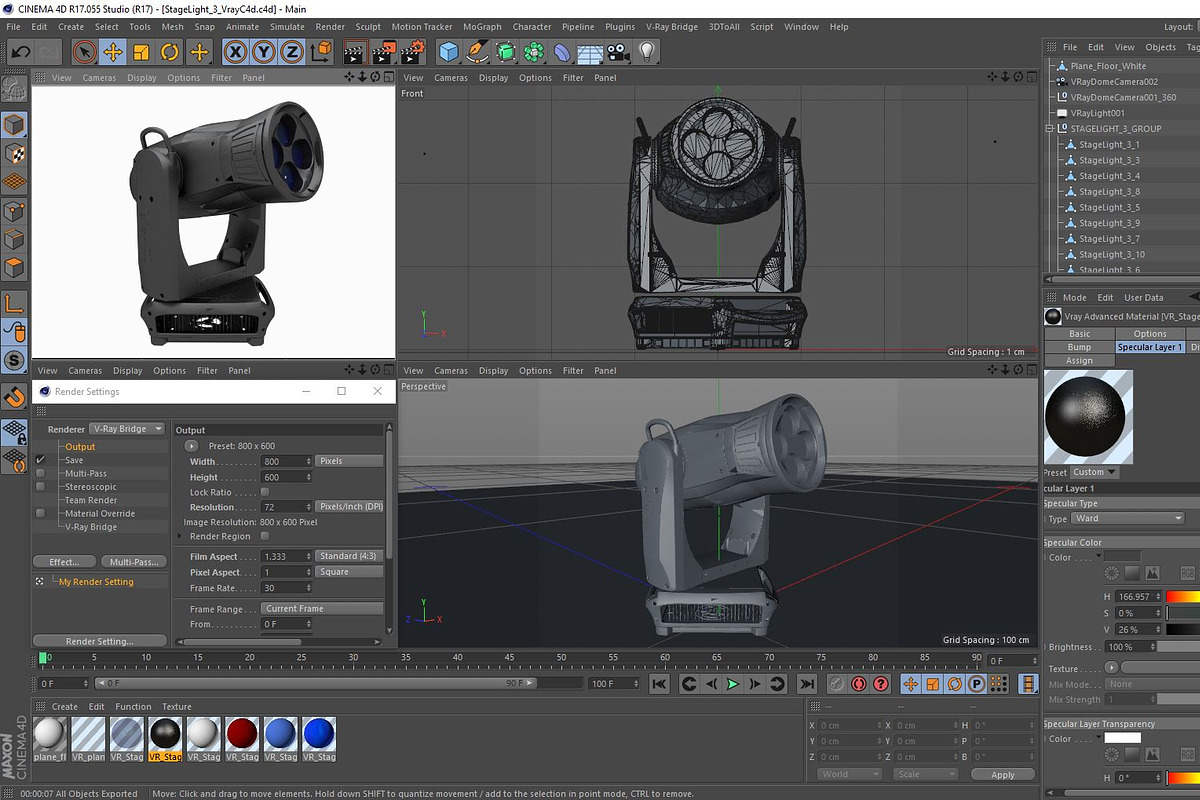
Task: Click the Effect... button
Action: click(65, 562)
